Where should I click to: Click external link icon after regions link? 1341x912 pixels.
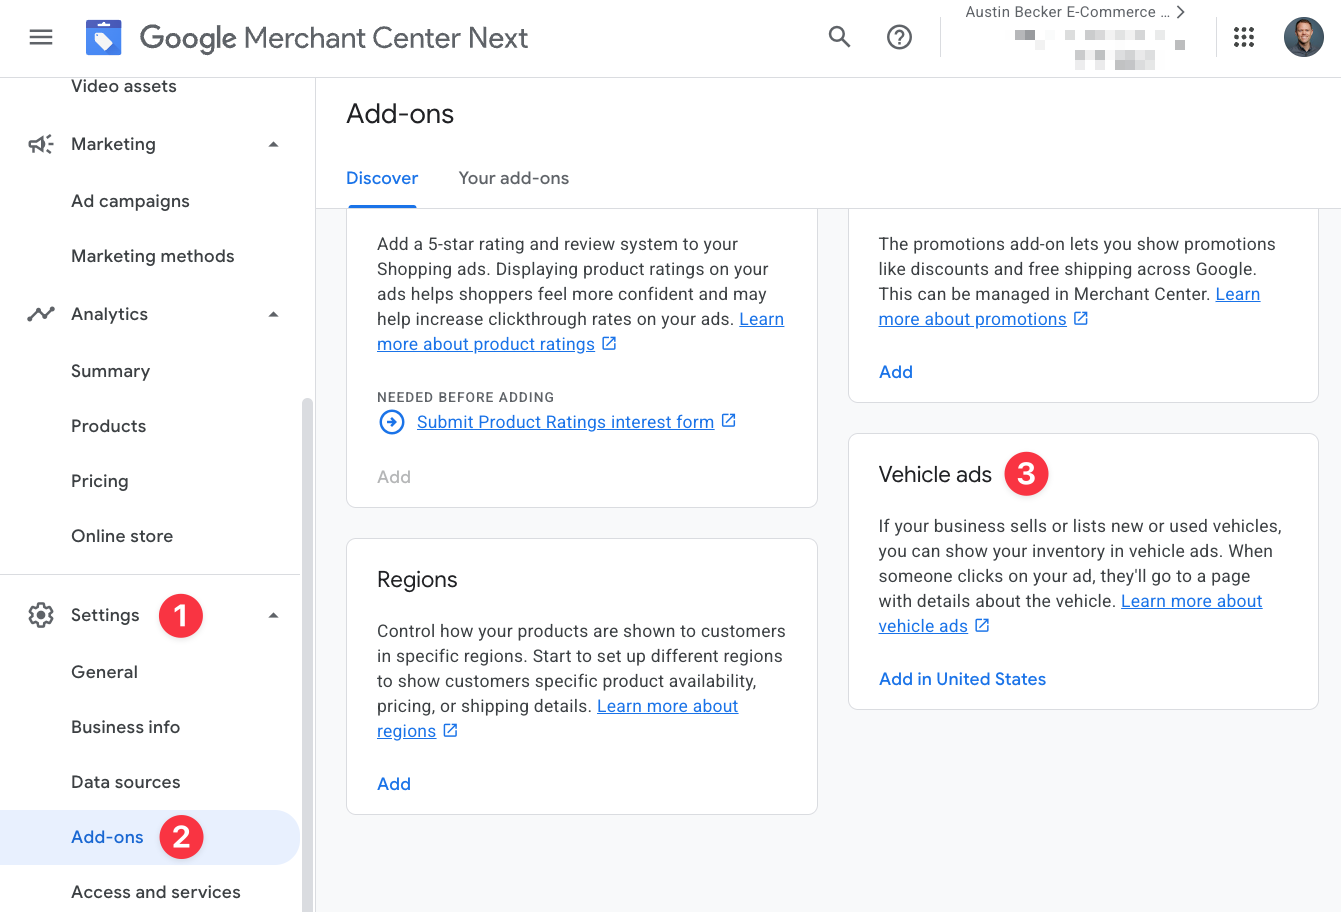(450, 730)
